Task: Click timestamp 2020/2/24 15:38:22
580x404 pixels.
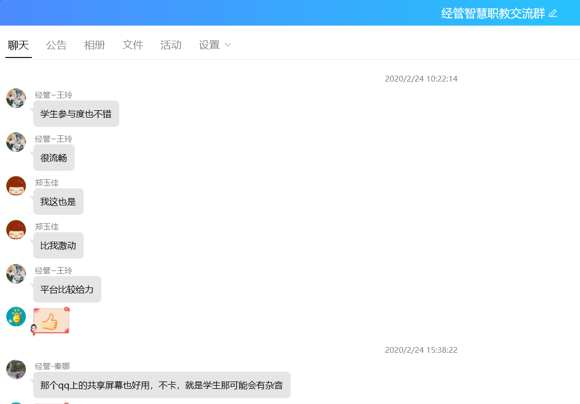Action: click(421, 350)
